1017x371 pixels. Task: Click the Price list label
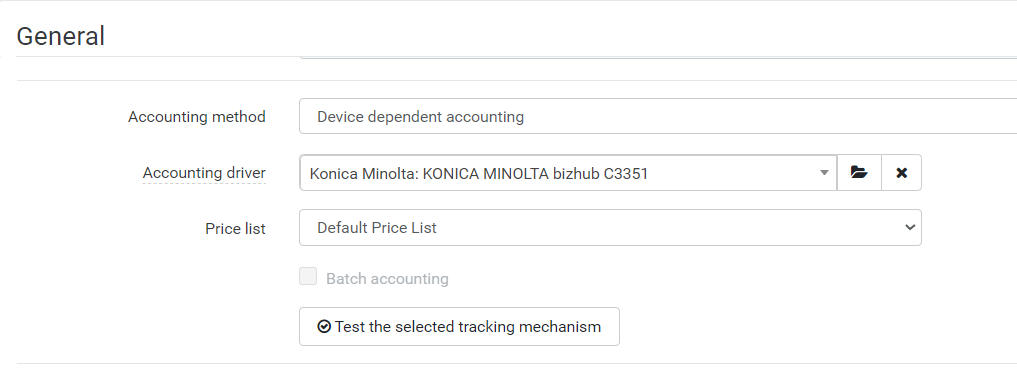(235, 229)
